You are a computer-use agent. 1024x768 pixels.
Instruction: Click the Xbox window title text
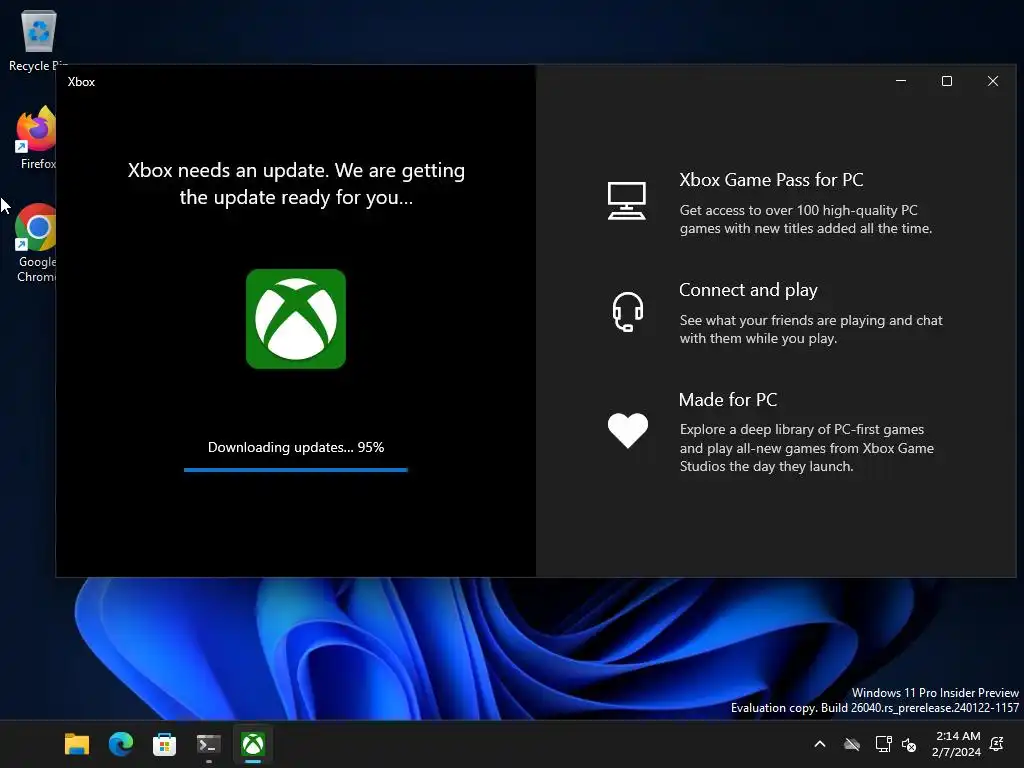(x=81, y=82)
